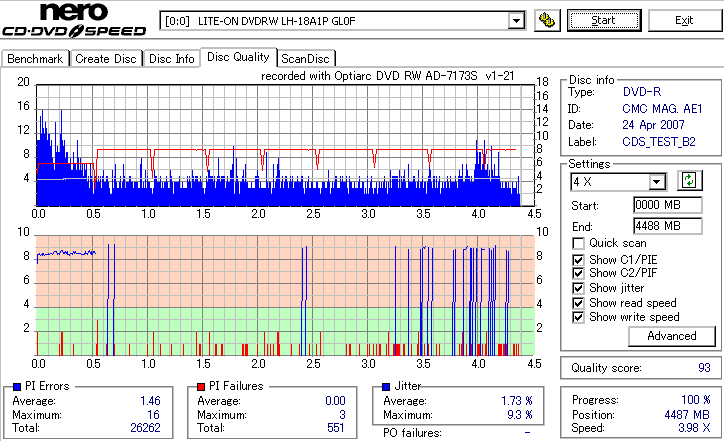Open the Create Disc tab
The image size is (724, 441).
pyautogui.click(x=106, y=59)
